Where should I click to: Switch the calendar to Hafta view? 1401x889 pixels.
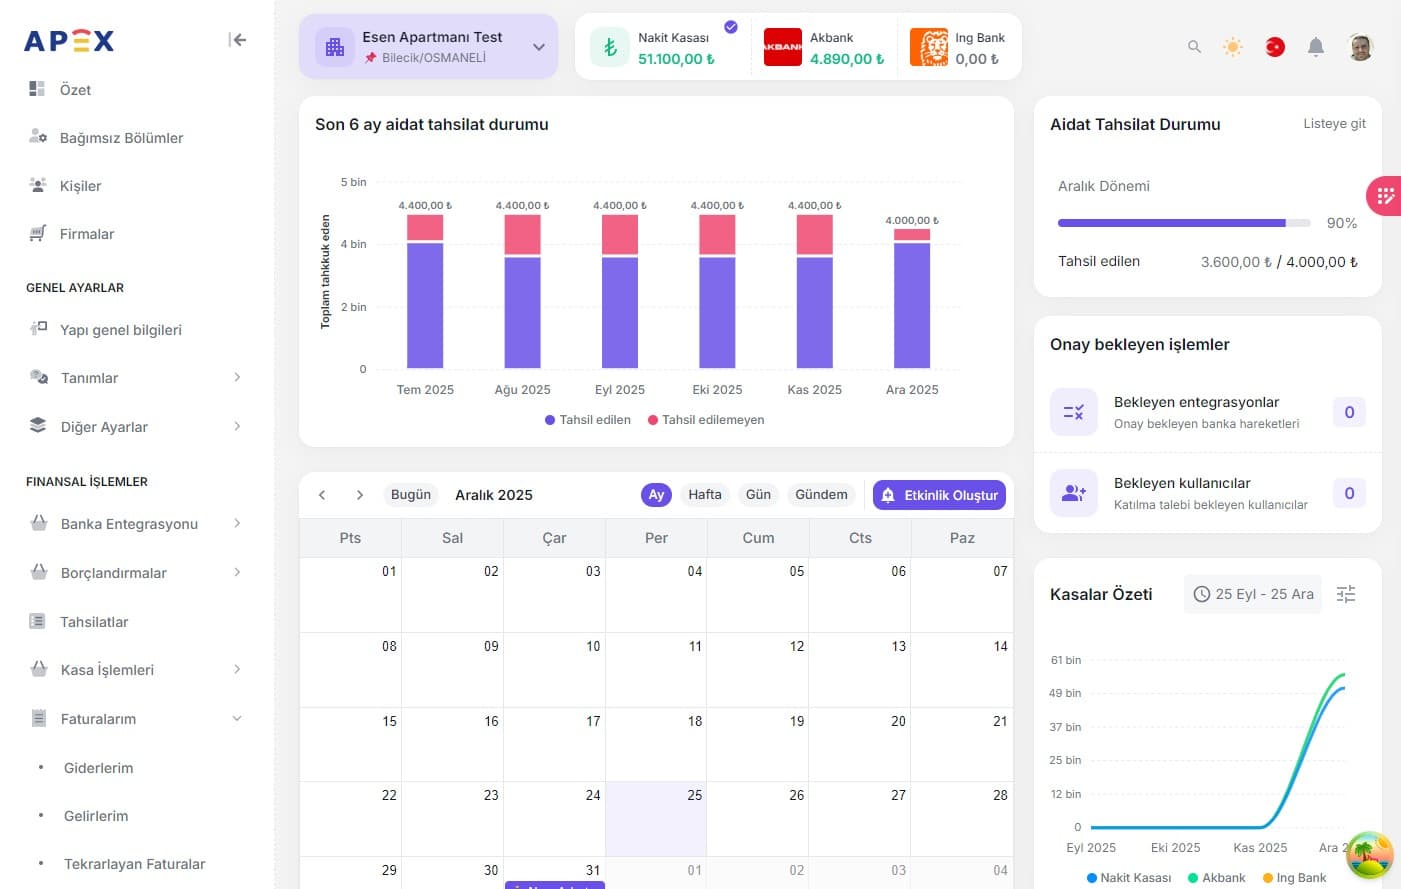coord(704,494)
